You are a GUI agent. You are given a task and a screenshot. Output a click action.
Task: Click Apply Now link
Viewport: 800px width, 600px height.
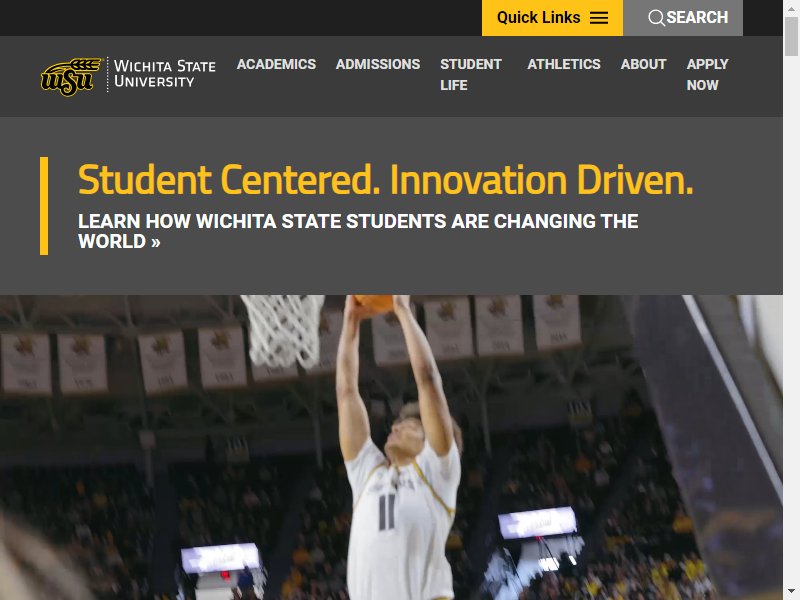[707, 74]
